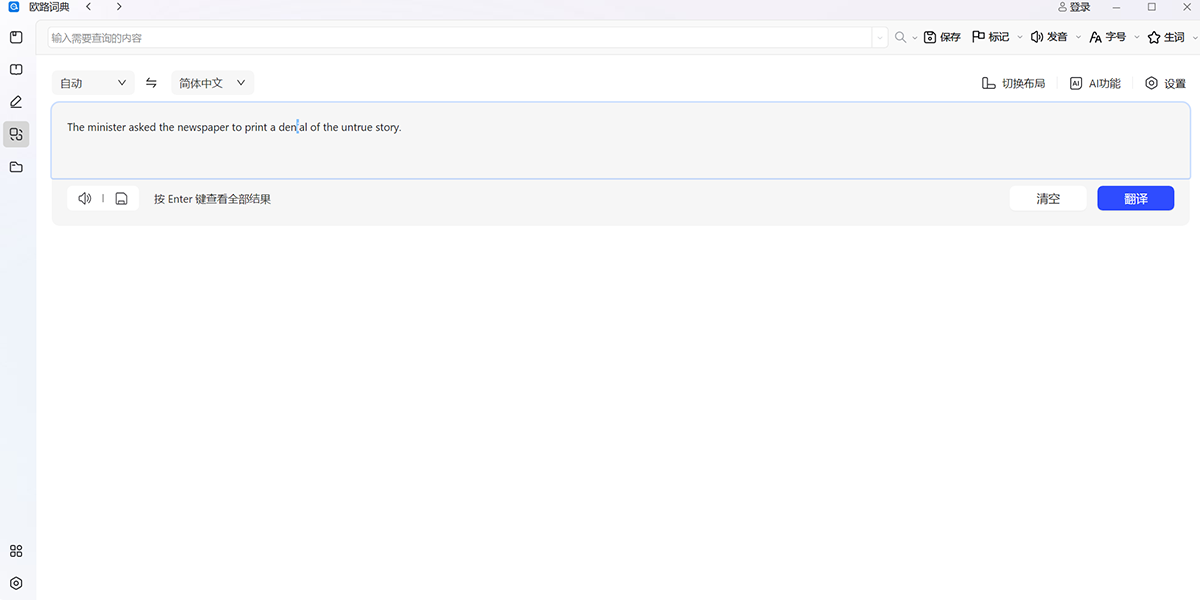
Task: Click the 翻译 translate button
Action: pyautogui.click(x=1136, y=199)
